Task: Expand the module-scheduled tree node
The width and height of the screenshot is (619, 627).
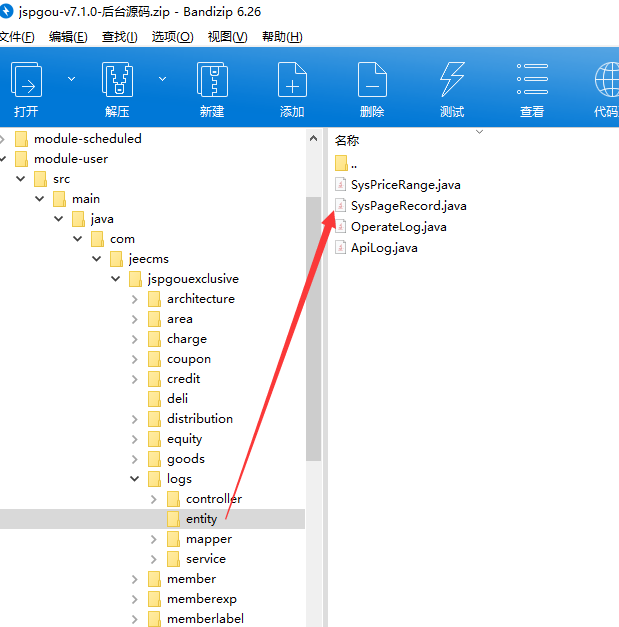Action: [x=2, y=139]
